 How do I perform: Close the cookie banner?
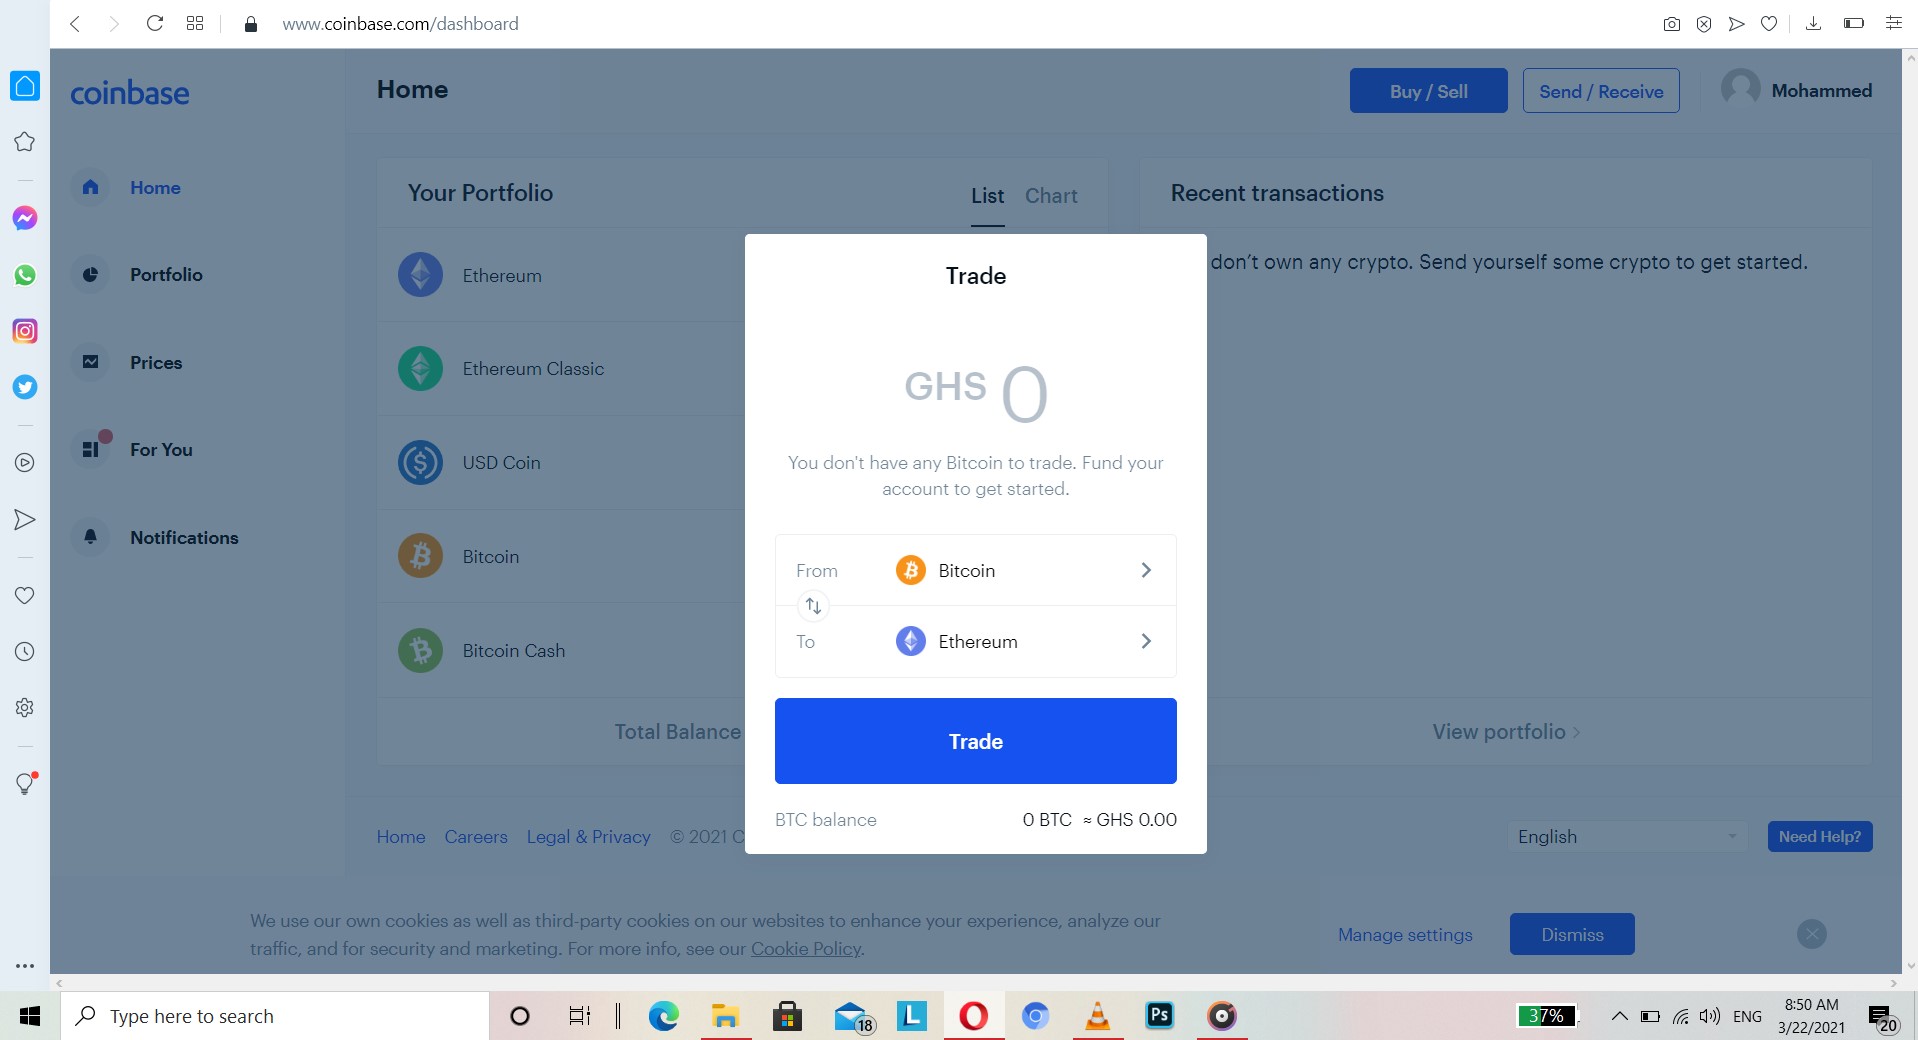tap(1812, 934)
